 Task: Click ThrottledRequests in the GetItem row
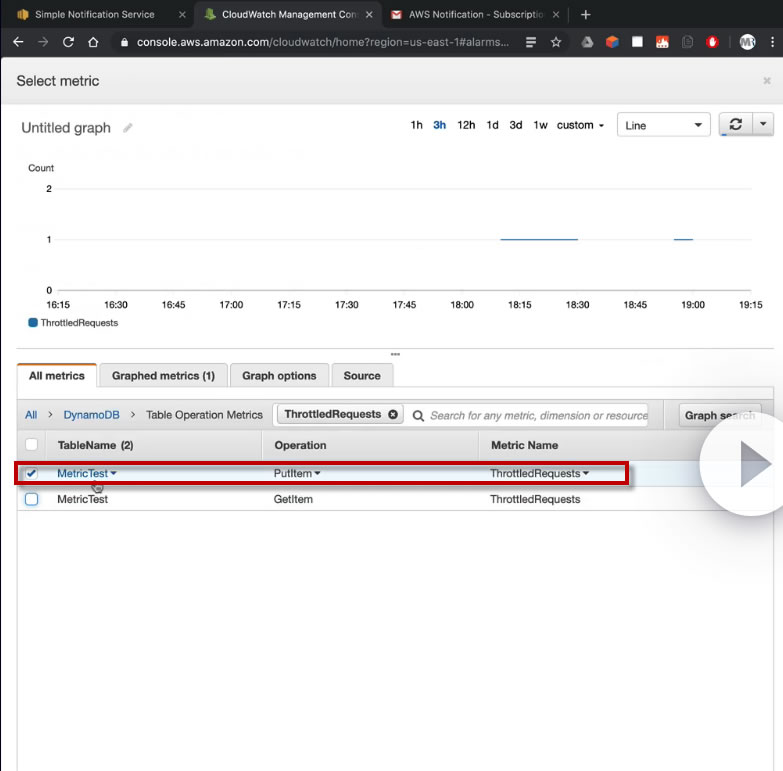535,499
